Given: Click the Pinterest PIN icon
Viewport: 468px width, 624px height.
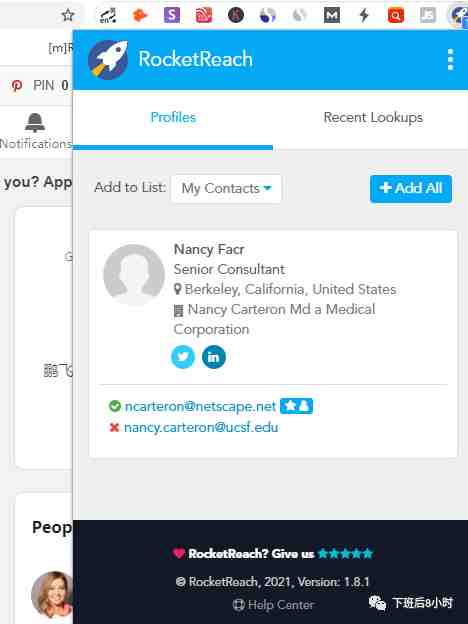Looking at the screenshot, I should 17,86.
